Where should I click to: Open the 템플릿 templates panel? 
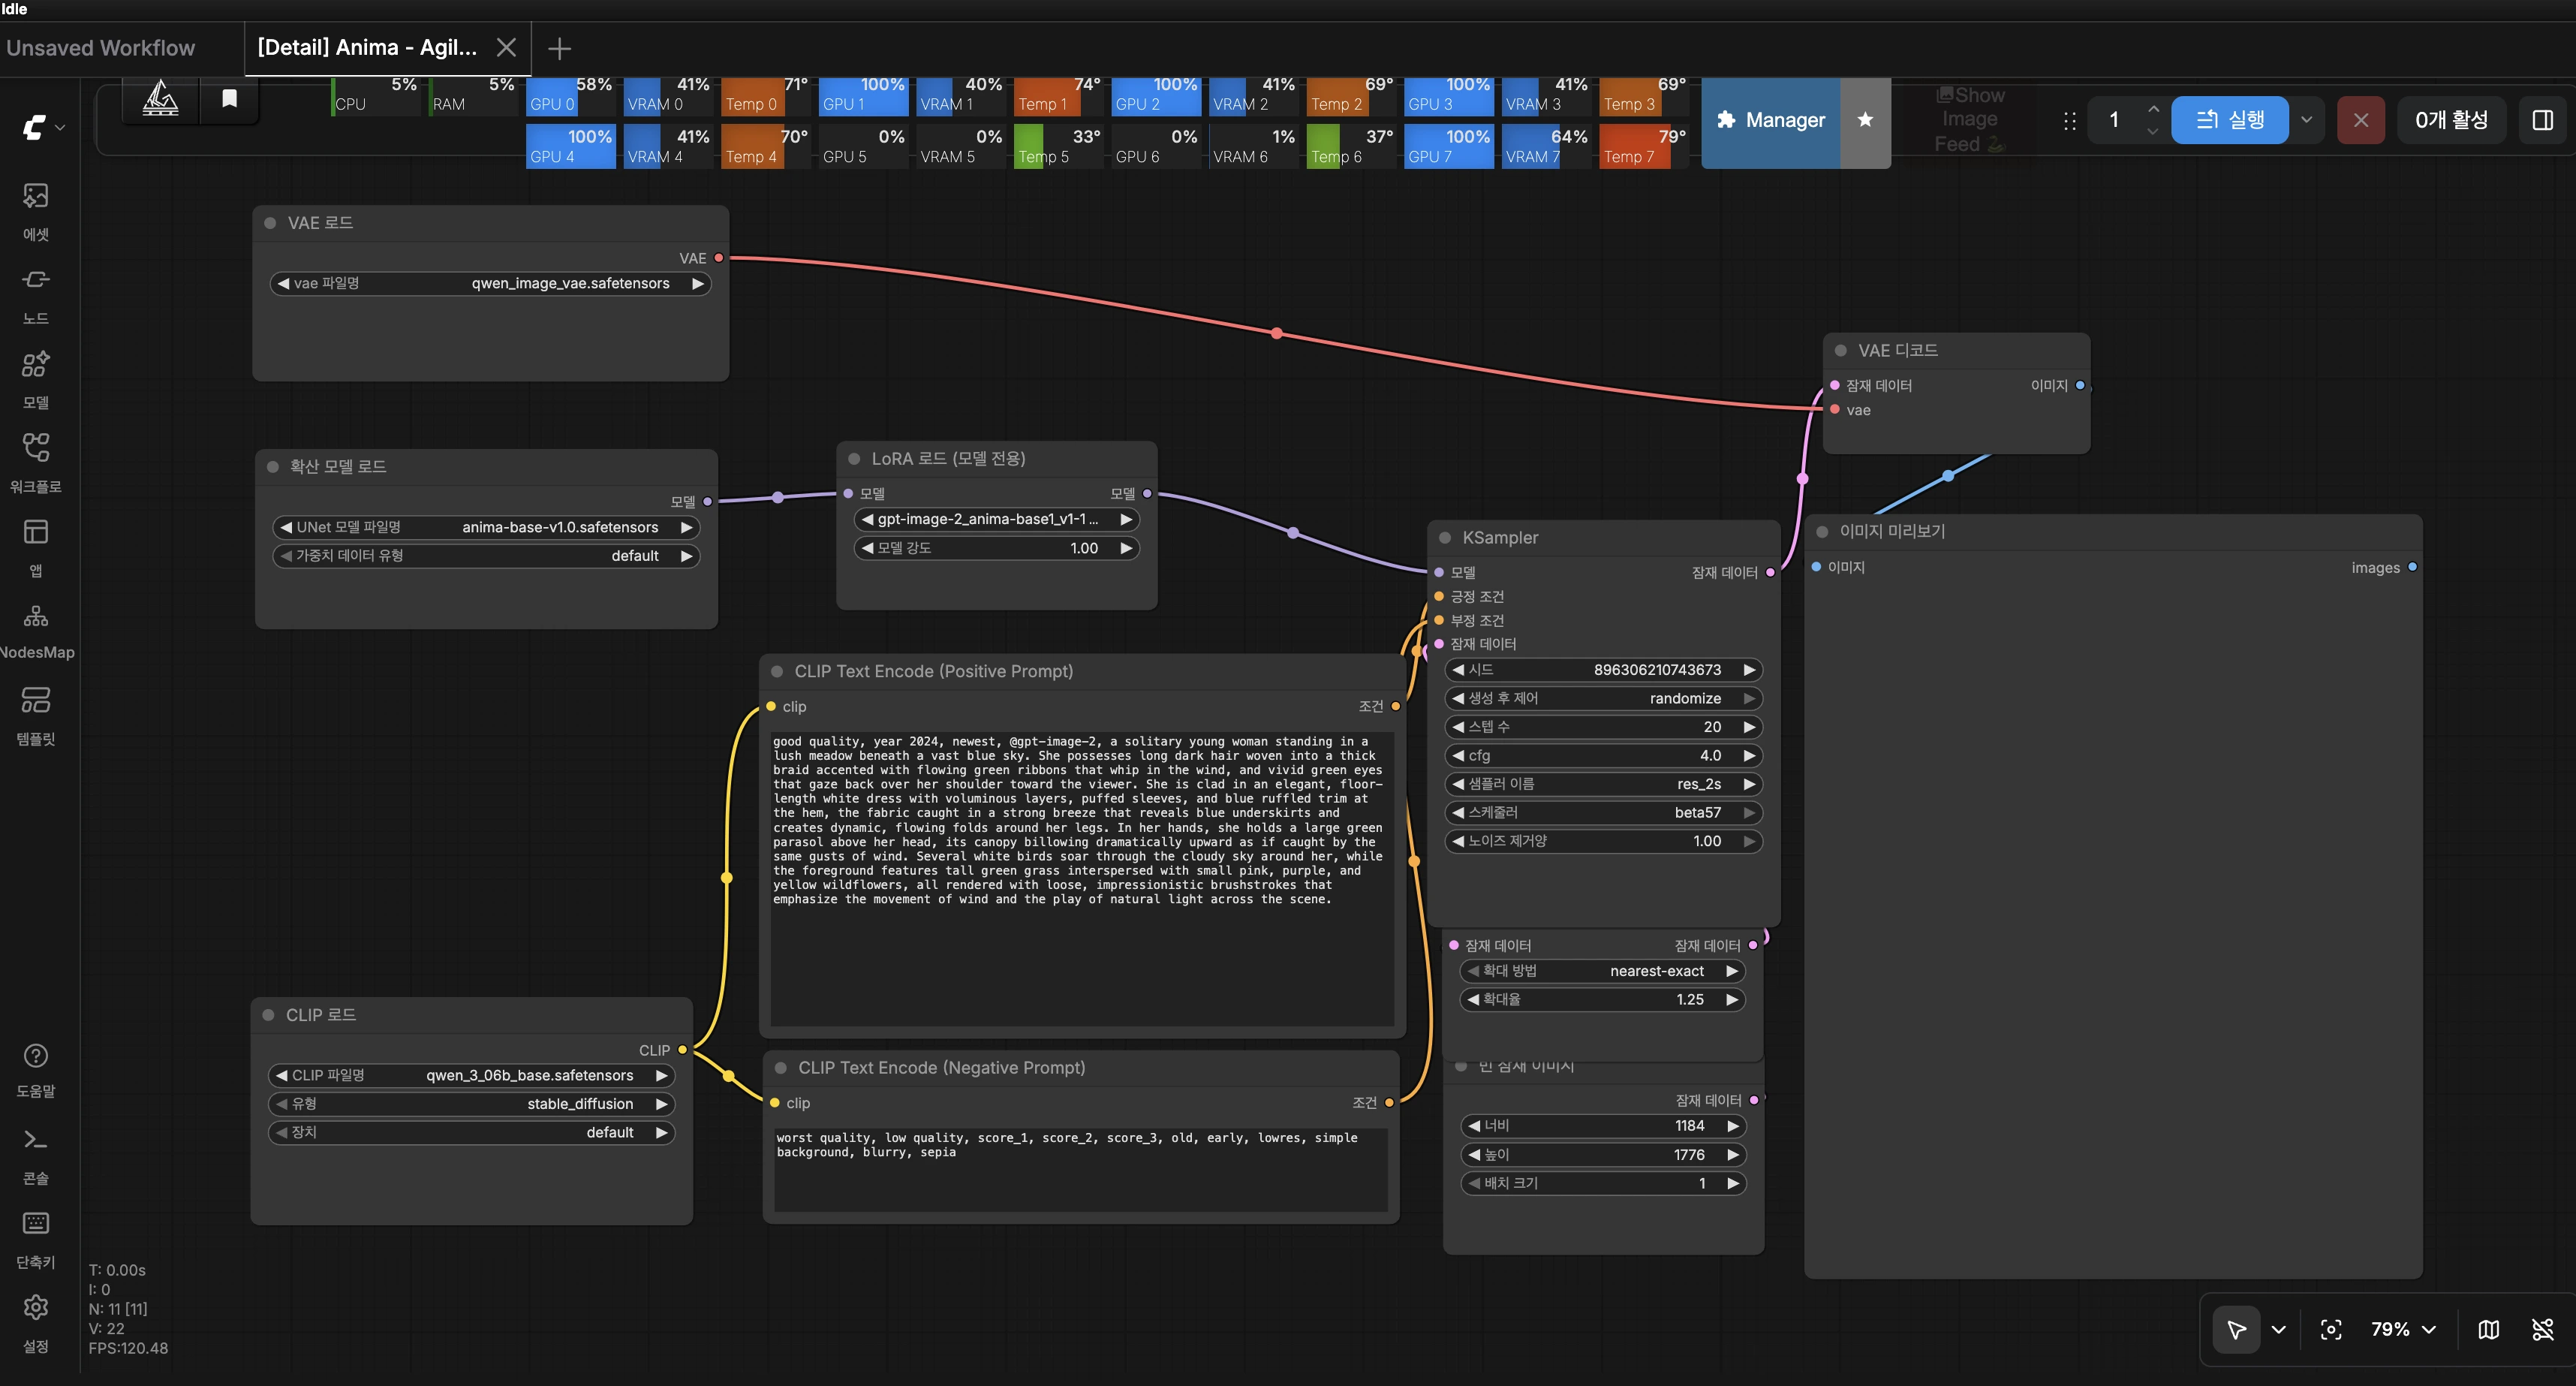36,715
